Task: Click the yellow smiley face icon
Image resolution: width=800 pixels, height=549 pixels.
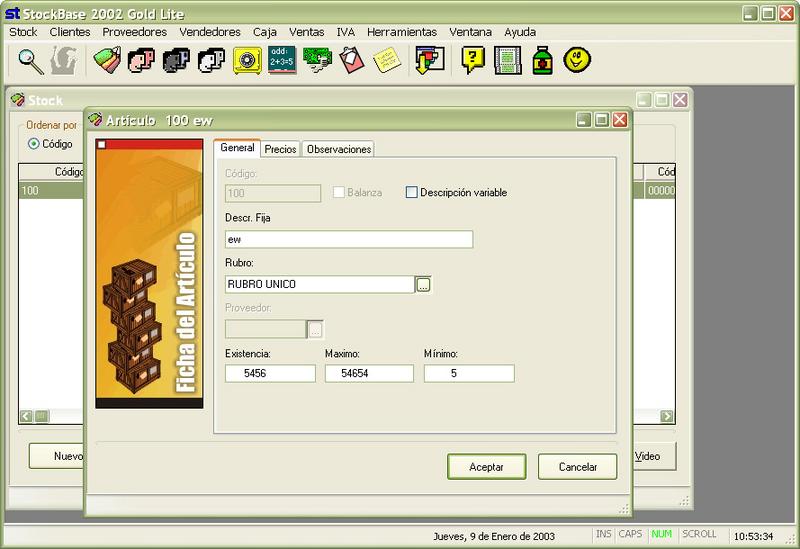Action: tap(577, 60)
